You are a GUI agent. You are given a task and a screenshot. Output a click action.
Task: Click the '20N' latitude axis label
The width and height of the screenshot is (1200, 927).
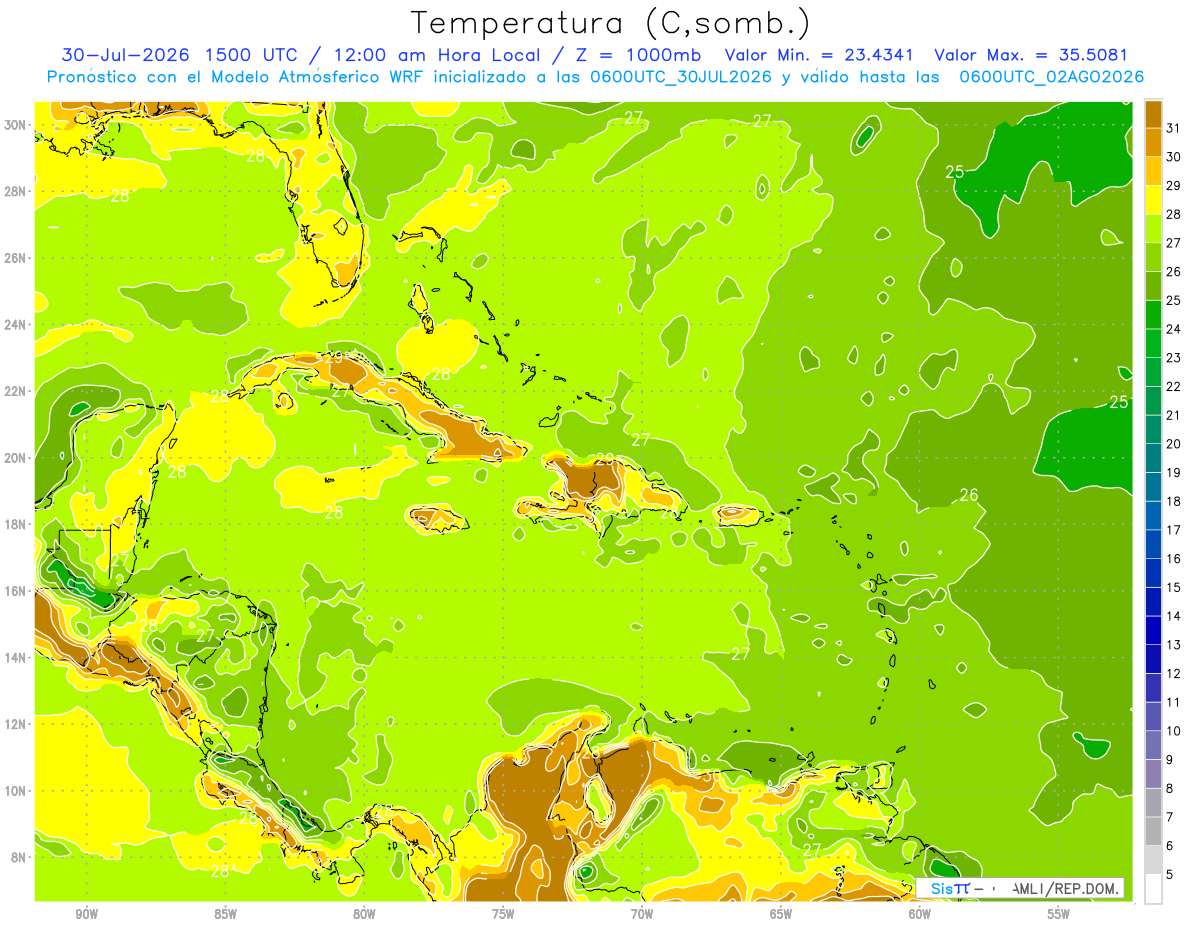17,458
